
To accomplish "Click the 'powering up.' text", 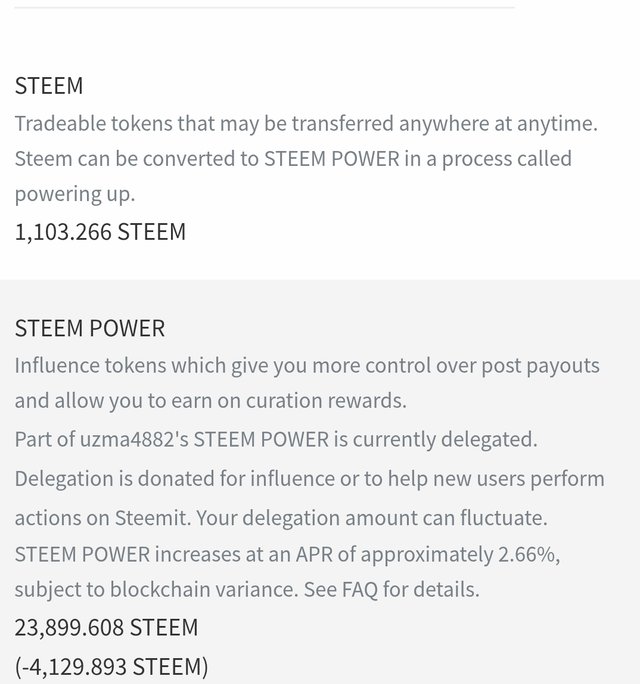I will [x=75, y=194].
